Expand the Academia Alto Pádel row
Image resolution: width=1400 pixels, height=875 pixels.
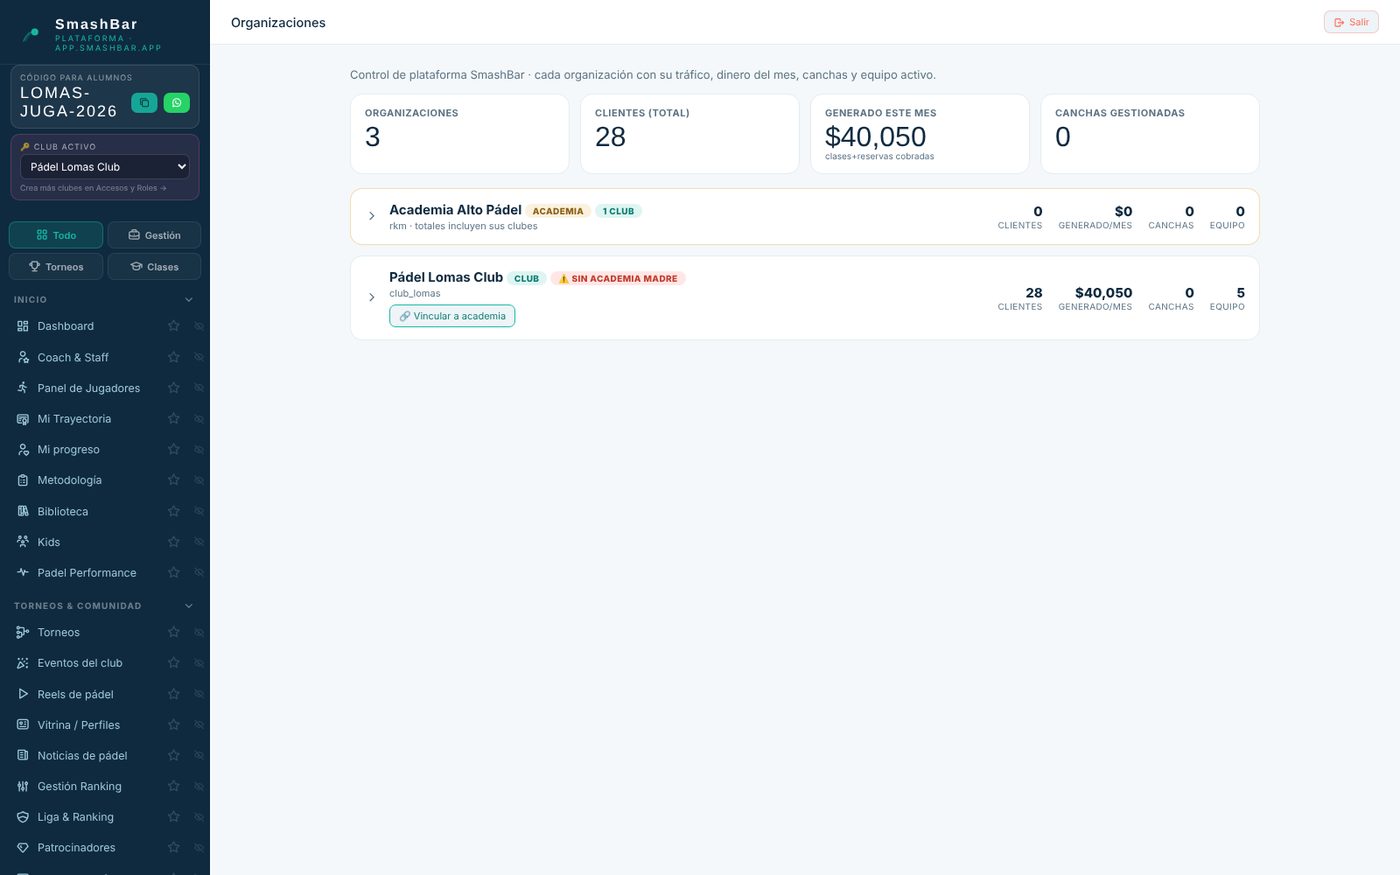click(372, 216)
